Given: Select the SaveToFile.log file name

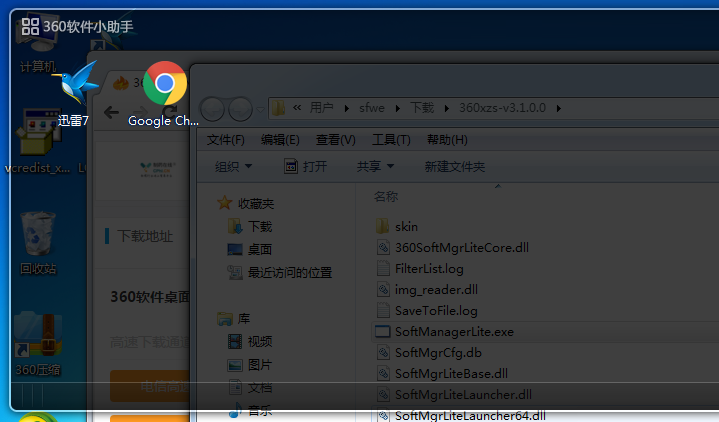Looking at the screenshot, I should click(436, 311).
